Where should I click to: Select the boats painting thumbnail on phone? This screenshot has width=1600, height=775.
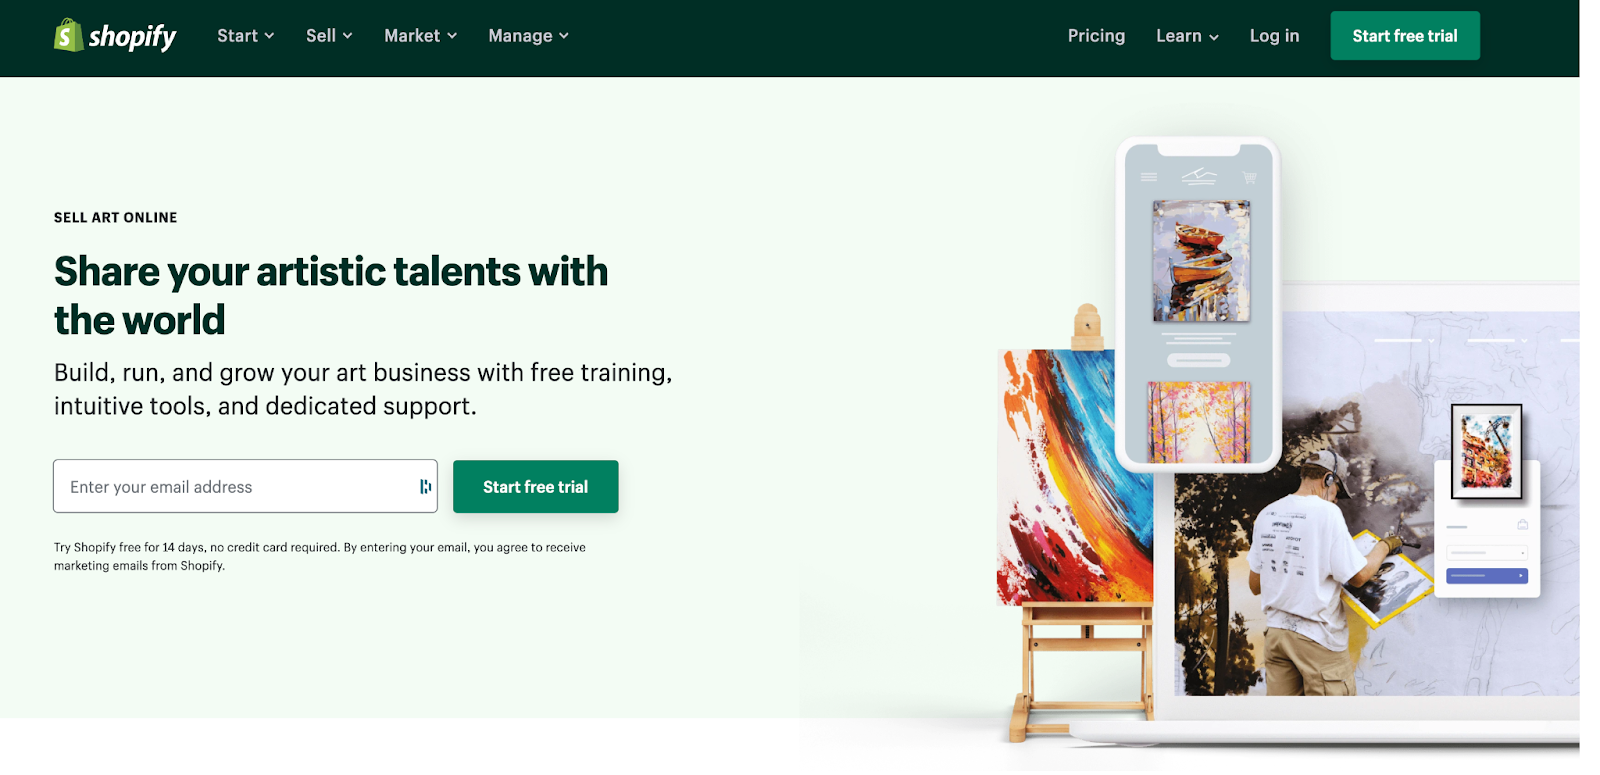click(x=1201, y=261)
